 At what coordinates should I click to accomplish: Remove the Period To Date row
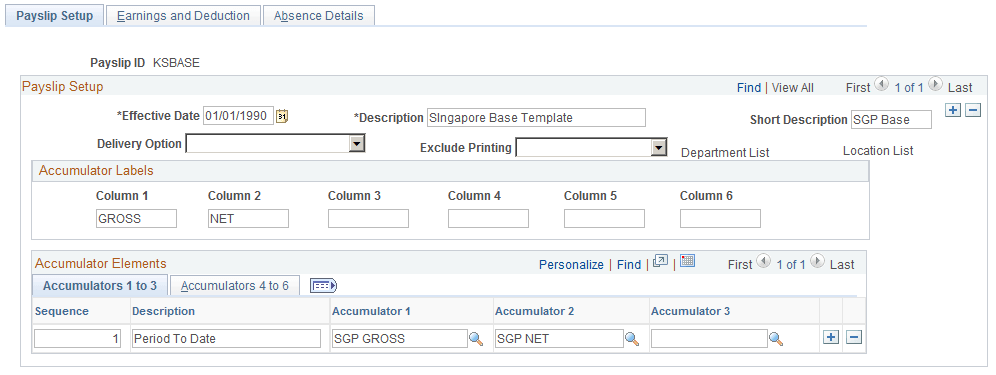(854, 338)
